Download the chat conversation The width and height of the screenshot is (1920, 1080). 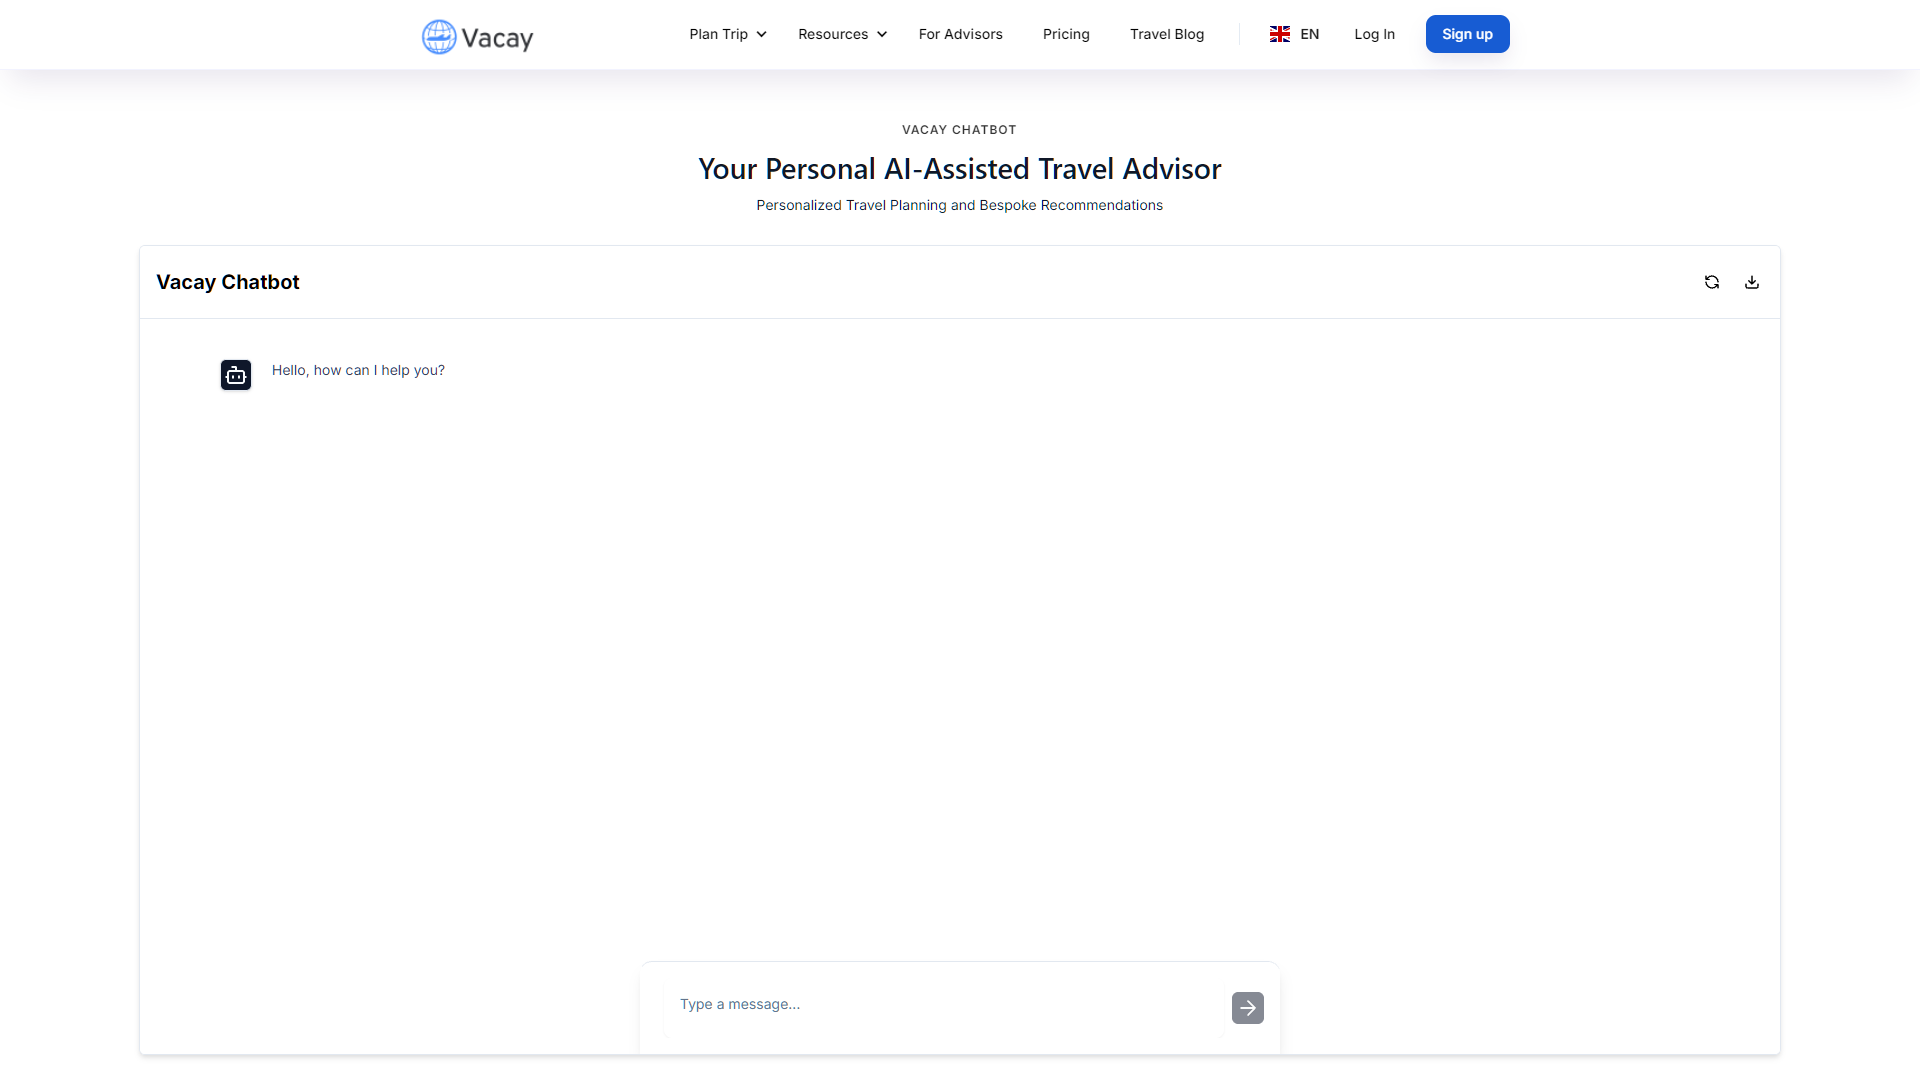1752,282
